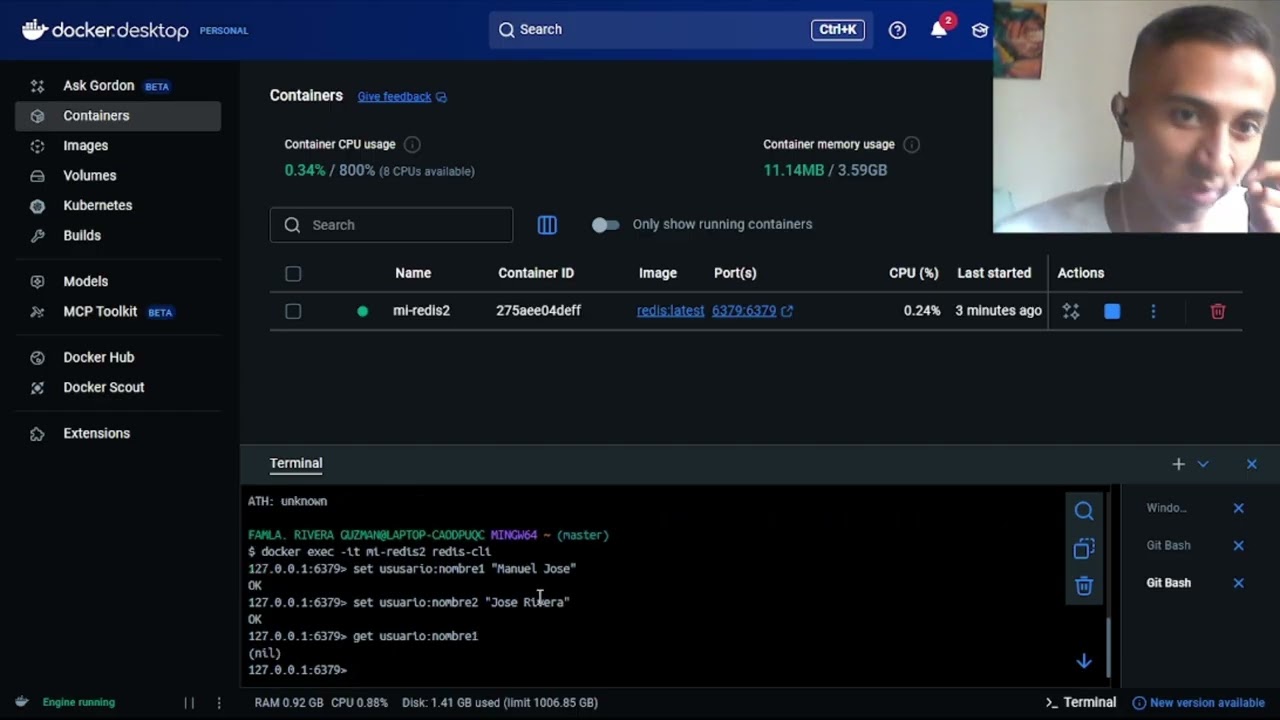Click the Give feedback link
Image resolution: width=1280 pixels, height=720 pixels.
pos(402,97)
